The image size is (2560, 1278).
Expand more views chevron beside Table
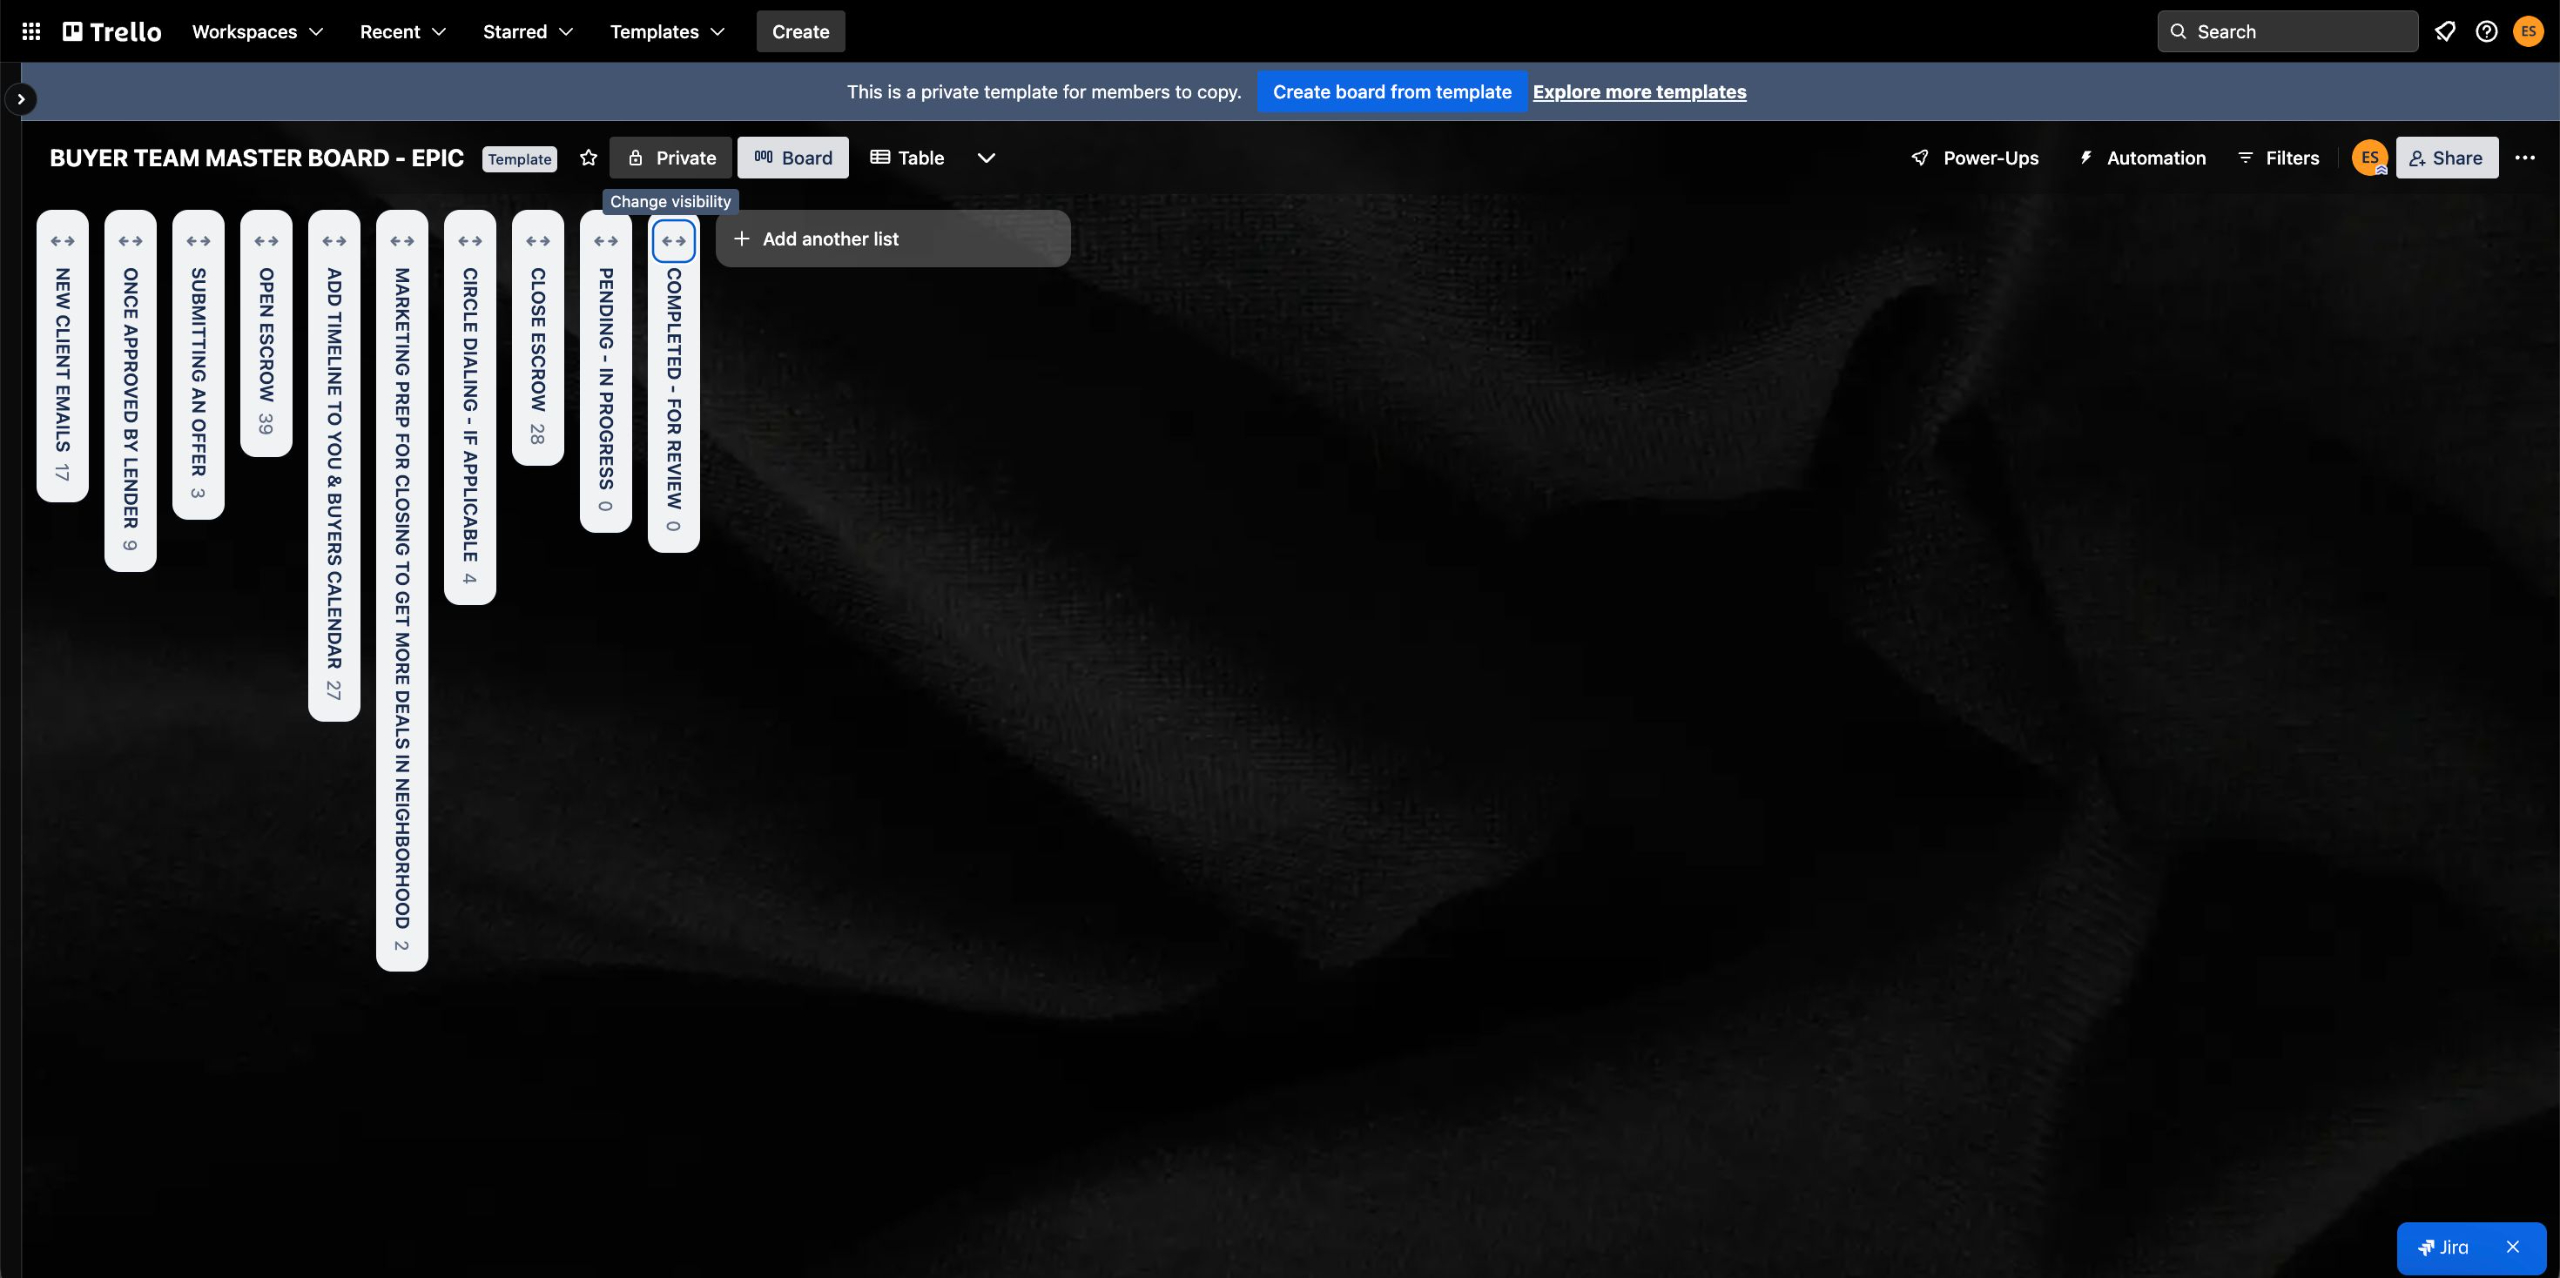[986, 158]
